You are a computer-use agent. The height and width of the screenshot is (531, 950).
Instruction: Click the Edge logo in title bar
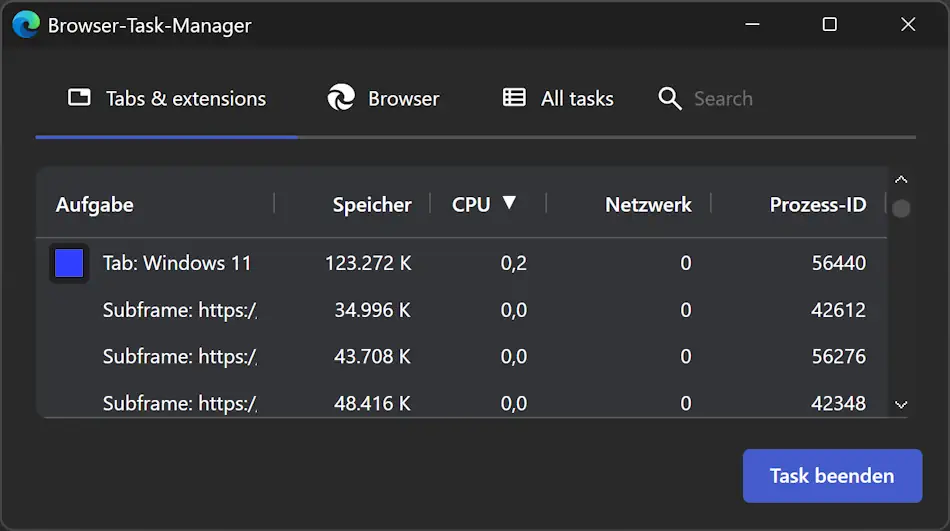pos(26,24)
